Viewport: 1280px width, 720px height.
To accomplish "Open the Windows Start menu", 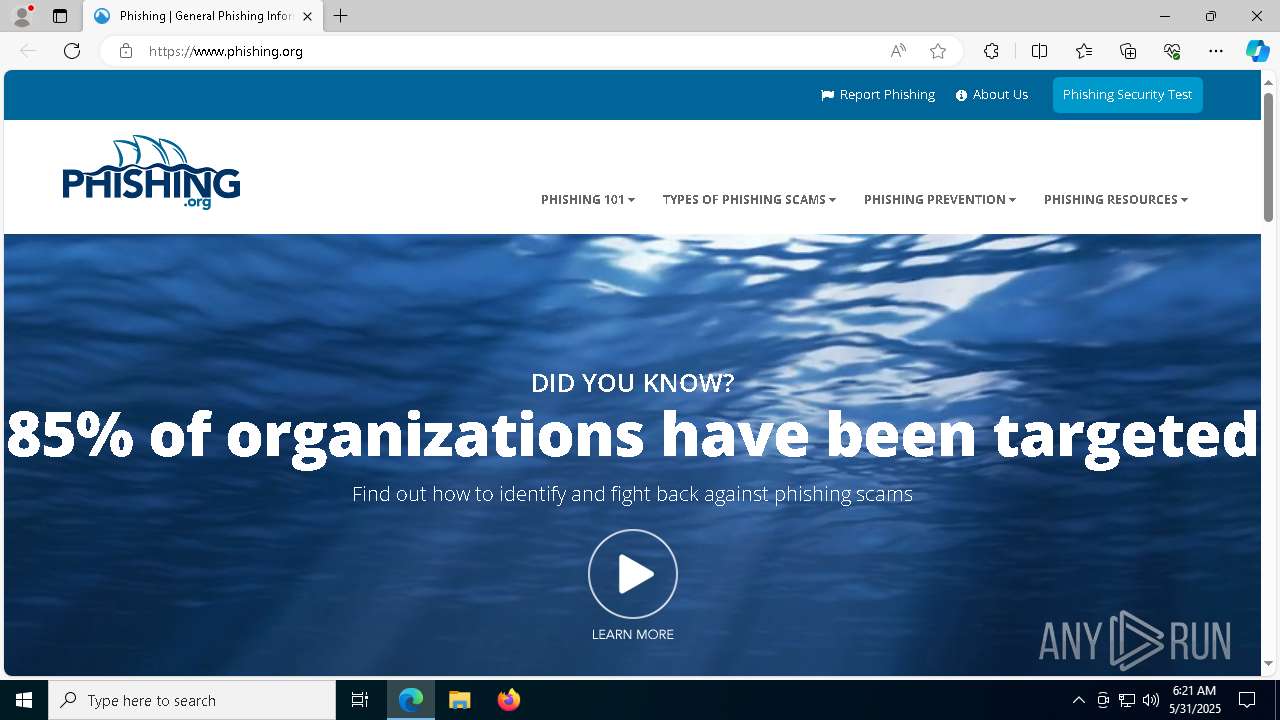I will (24, 700).
